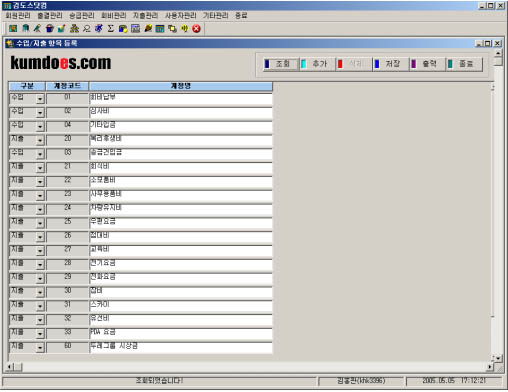Open the 기타관리 menu
This screenshot has height=392, width=508.
[x=216, y=16]
